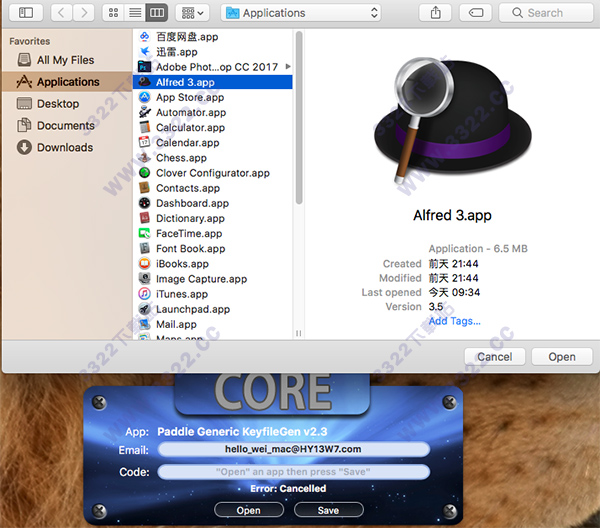This screenshot has width=600, height=528.
Task: Switch to icon view
Action: pos(113,13)
